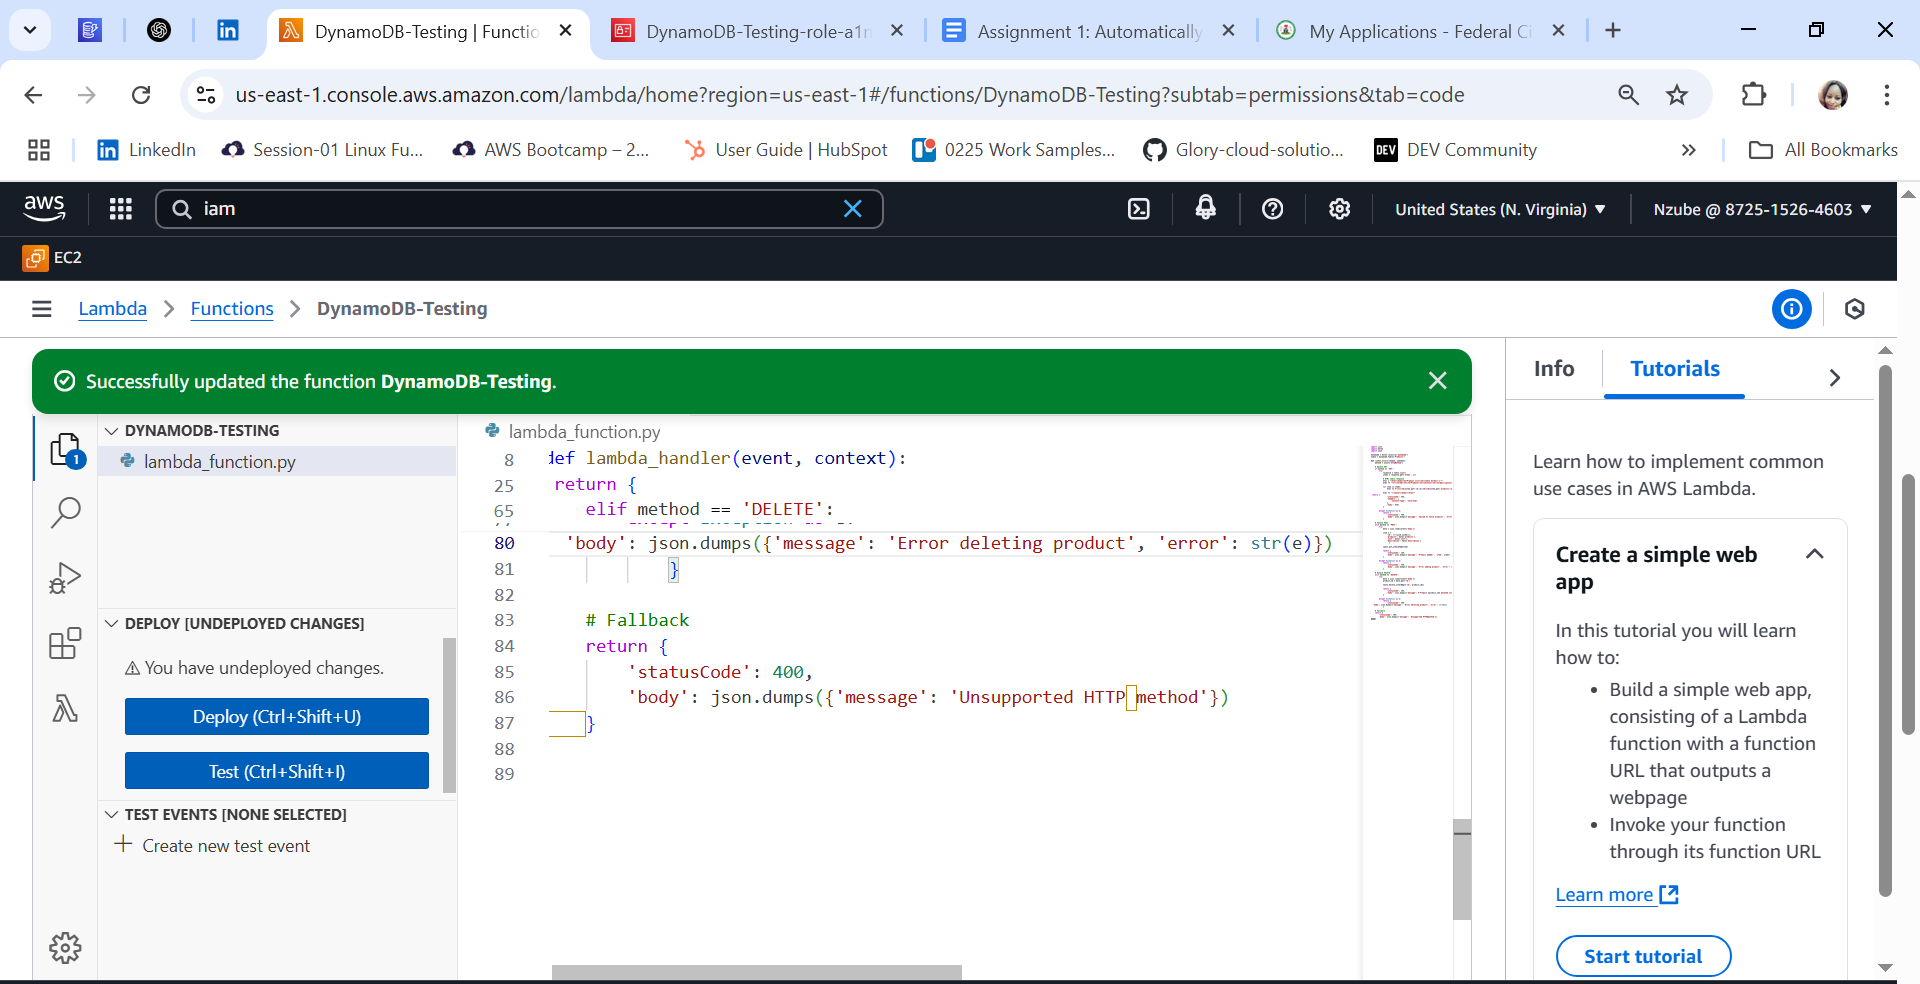Open the Explorer files icon in sidebar

tap(66, 450)
